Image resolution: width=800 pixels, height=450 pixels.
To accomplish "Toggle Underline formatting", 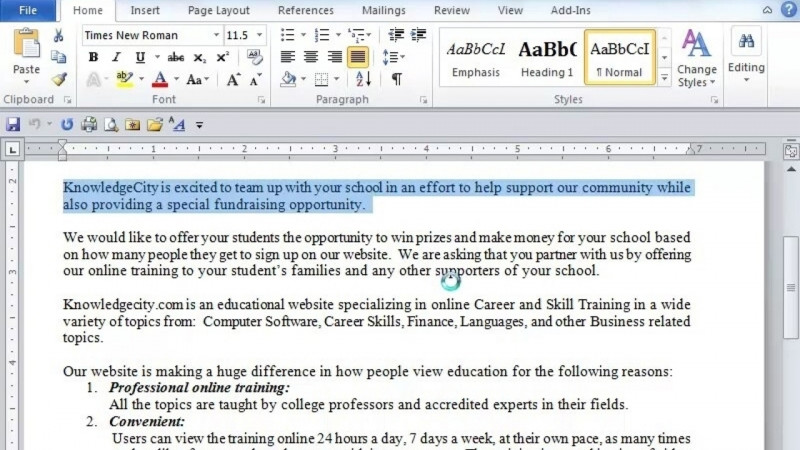I will coord(140,57).
